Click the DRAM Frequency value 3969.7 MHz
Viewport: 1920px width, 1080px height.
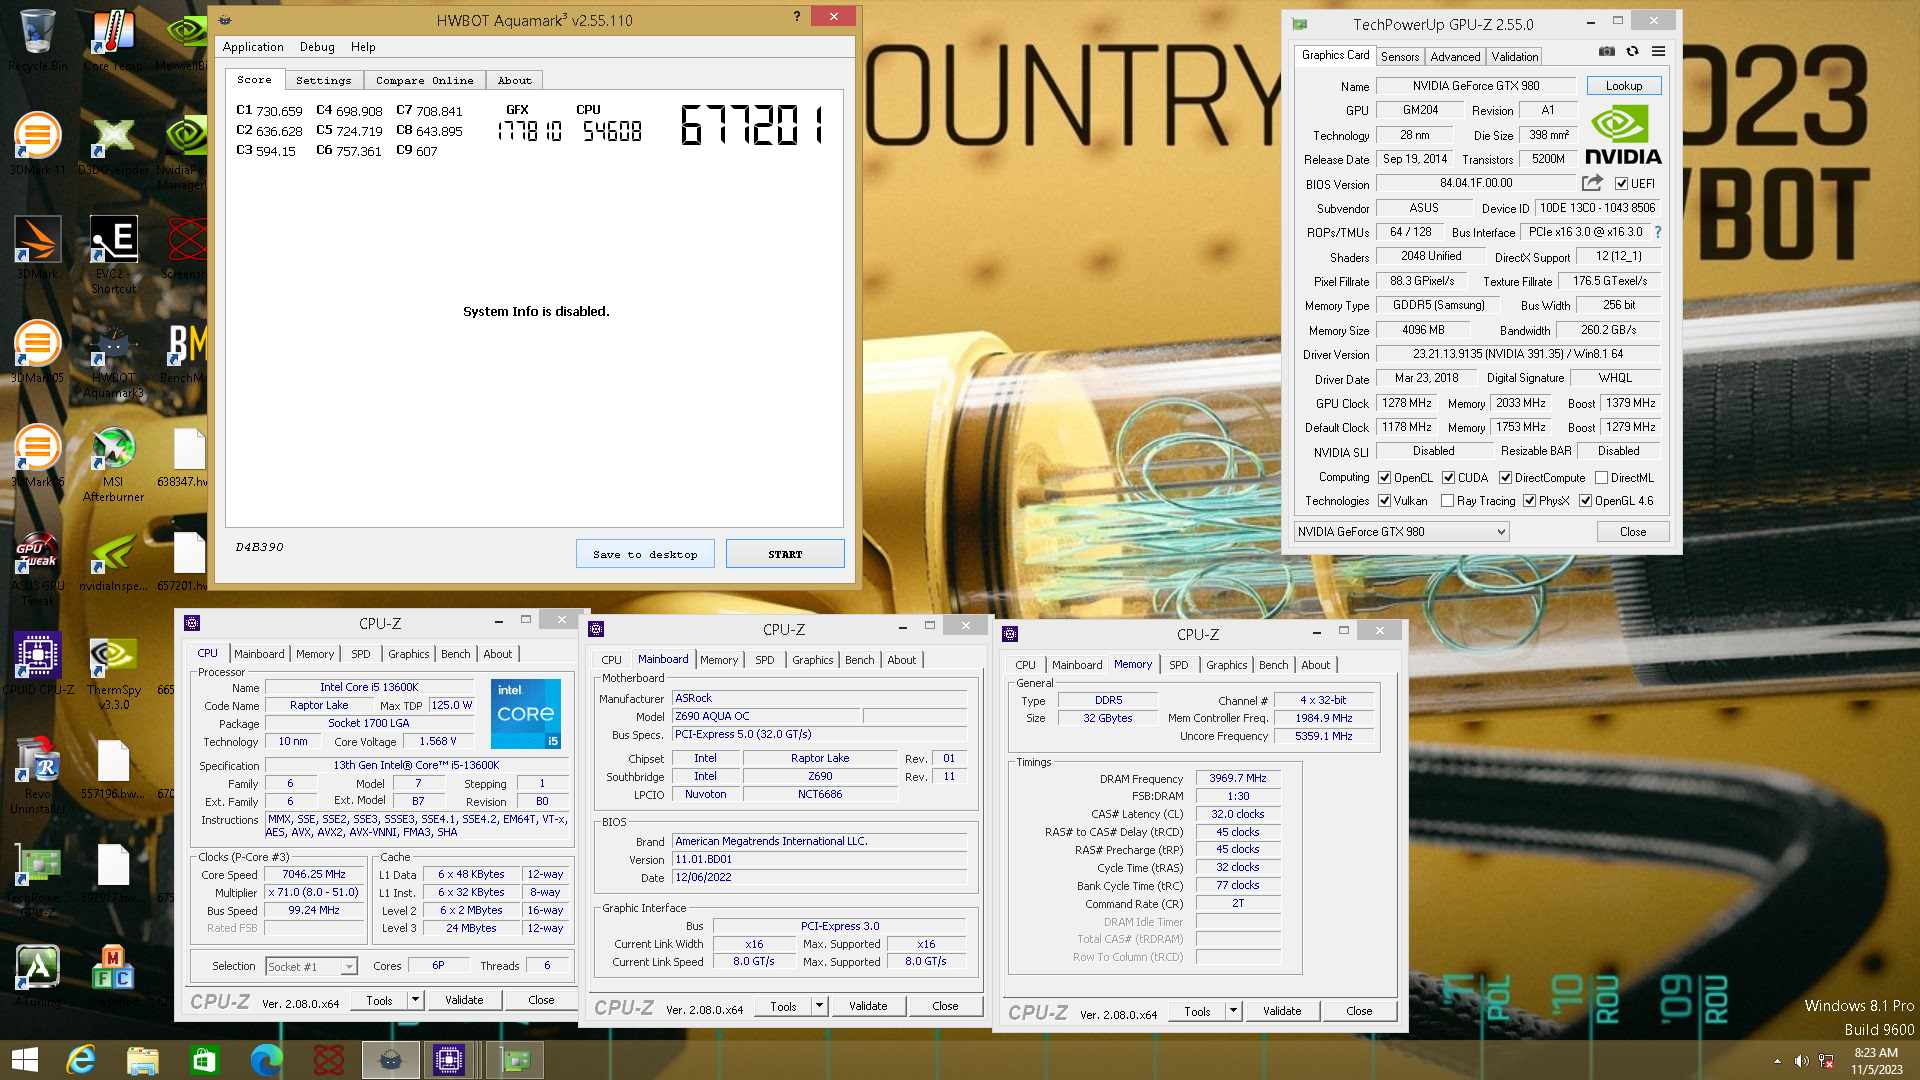point(1238,778)
